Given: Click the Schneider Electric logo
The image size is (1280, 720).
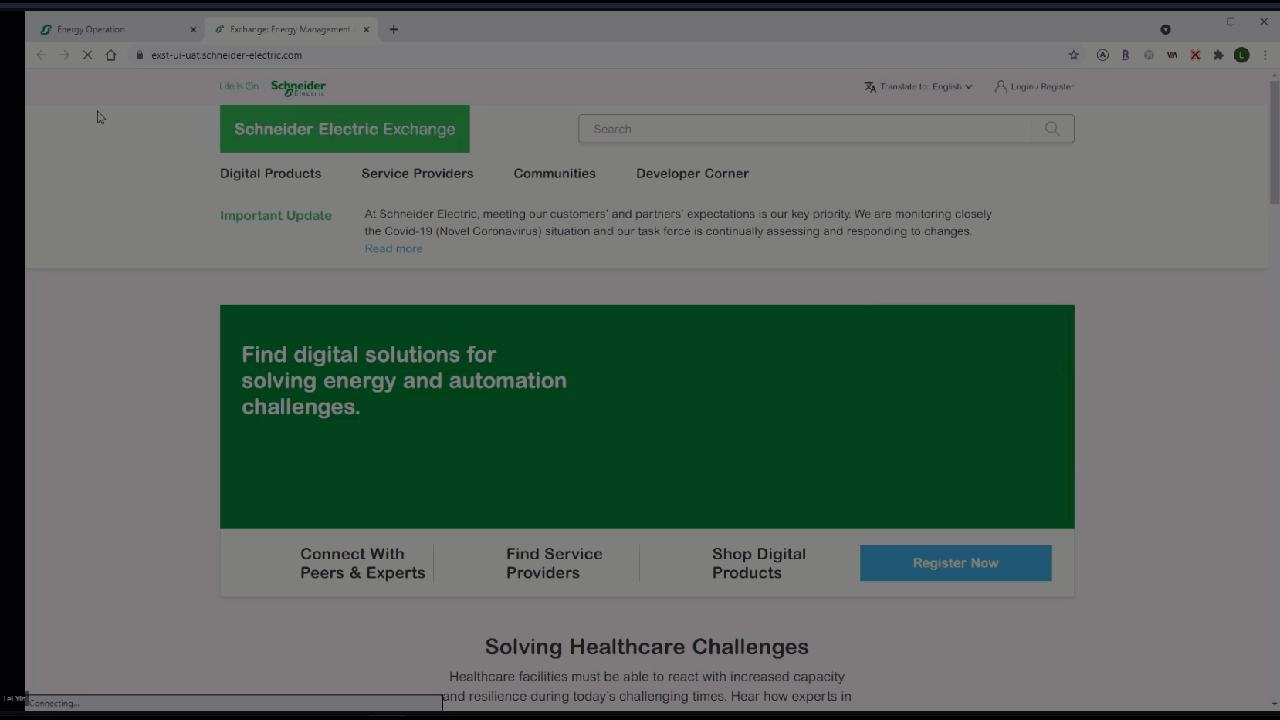Looking at the screenshot, I should tap(298, 87).
